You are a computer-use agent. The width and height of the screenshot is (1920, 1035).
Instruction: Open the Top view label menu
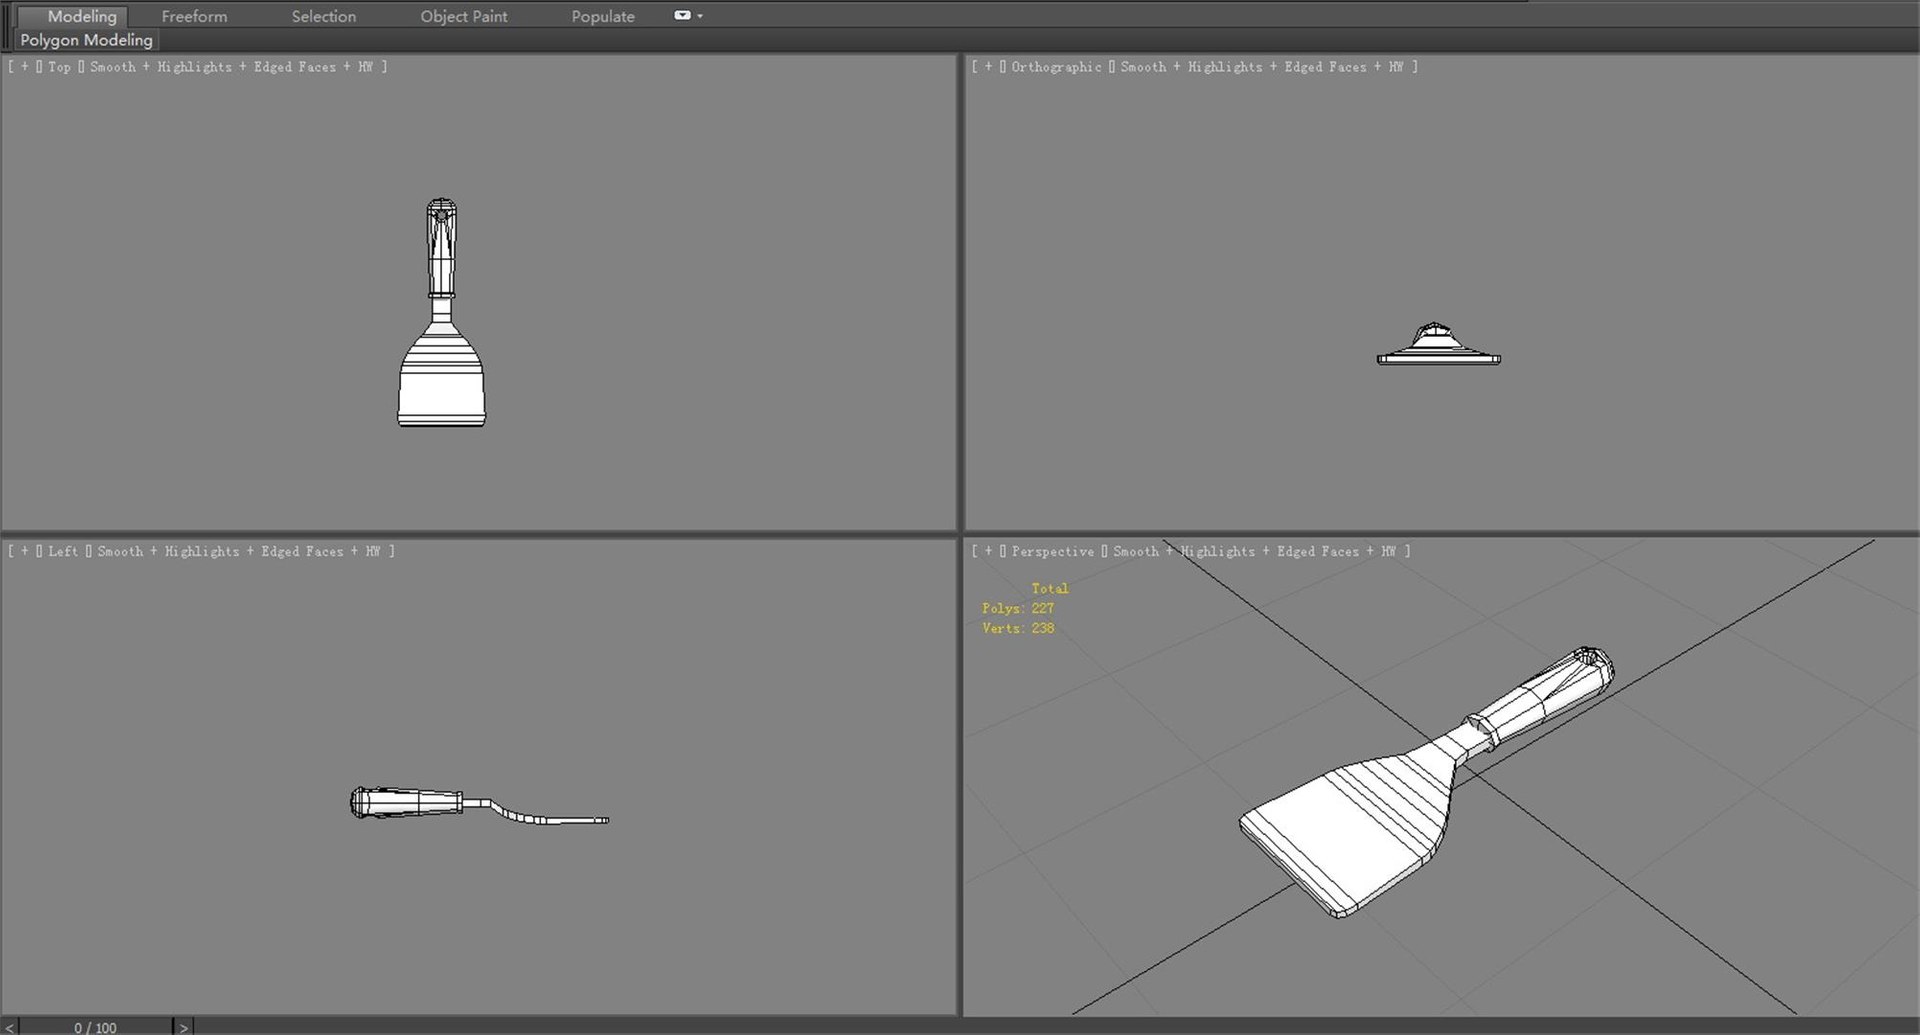[59, 67]
